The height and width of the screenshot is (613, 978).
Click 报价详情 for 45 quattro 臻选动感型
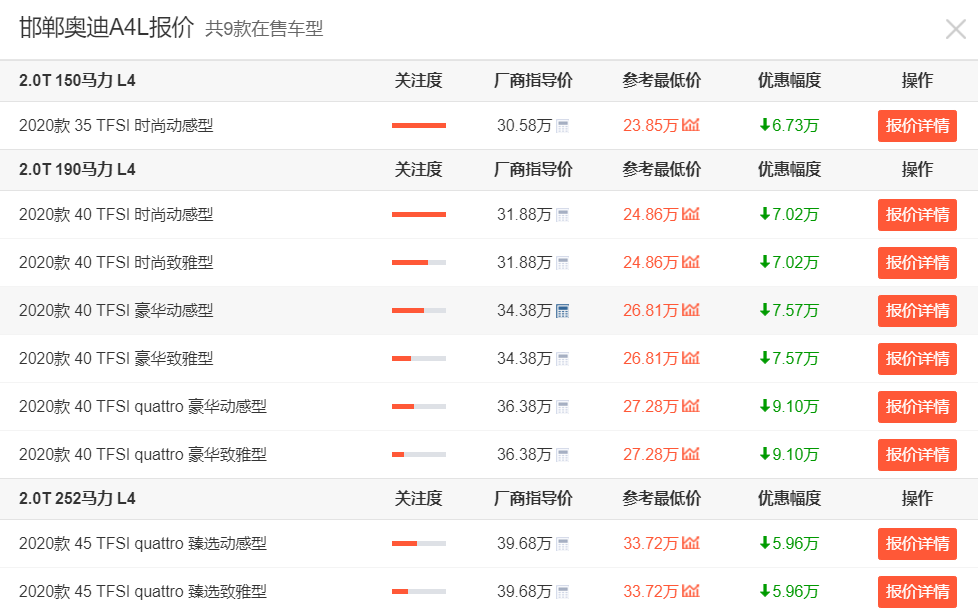click(x=917, y=544)
